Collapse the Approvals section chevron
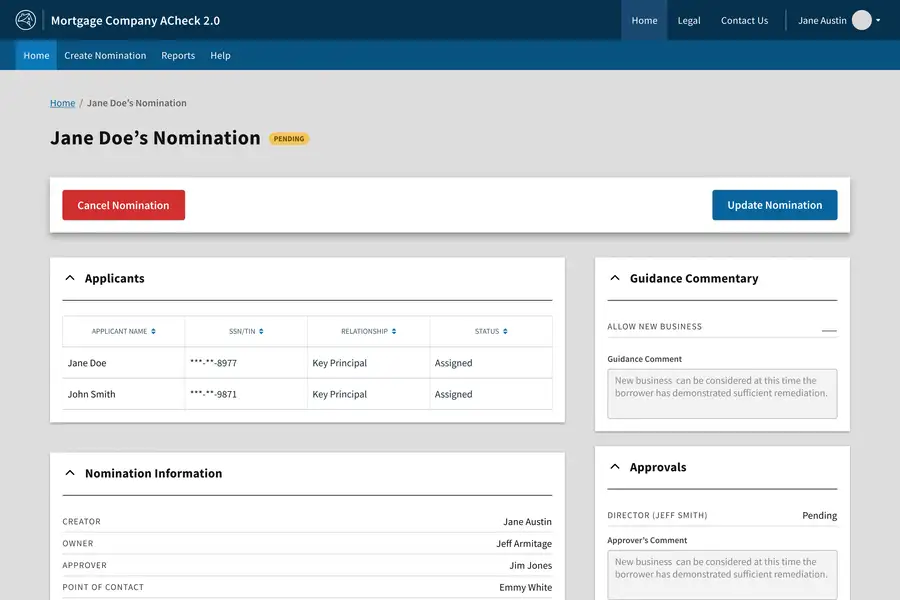The height and width of the screenshot is (600, 900). [x=615, y=467]
